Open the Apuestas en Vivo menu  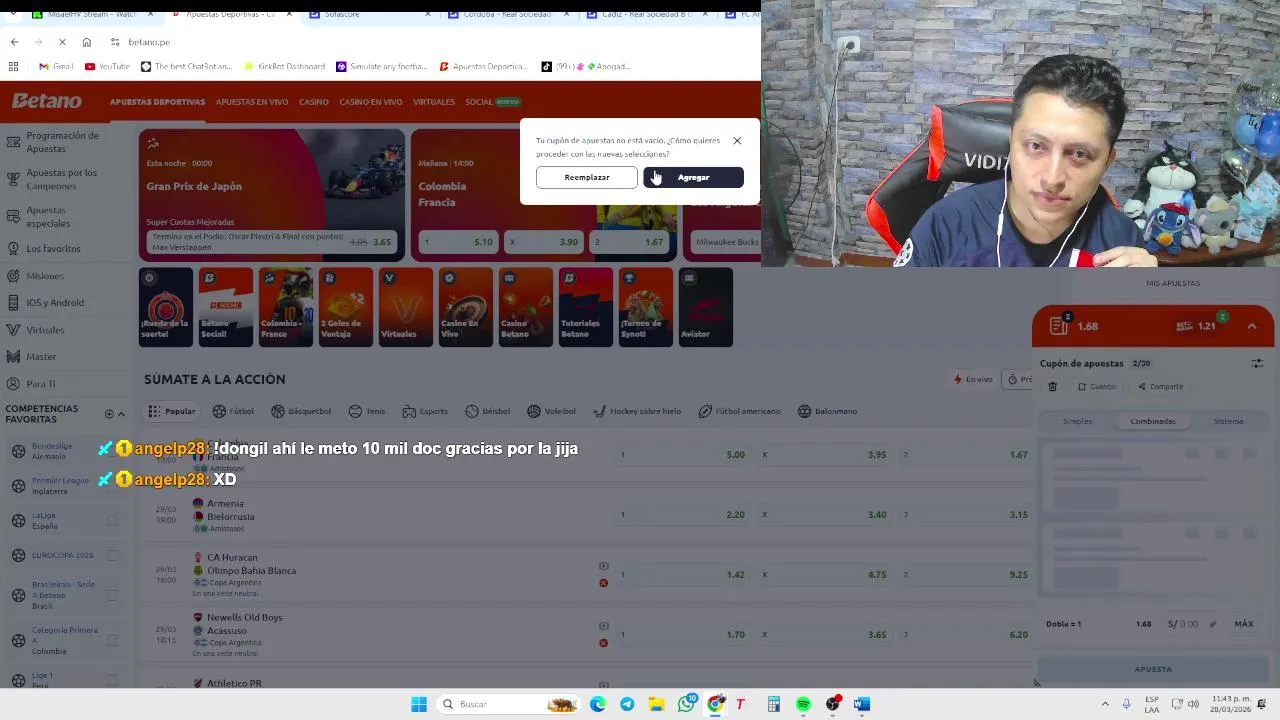(252, 102)
